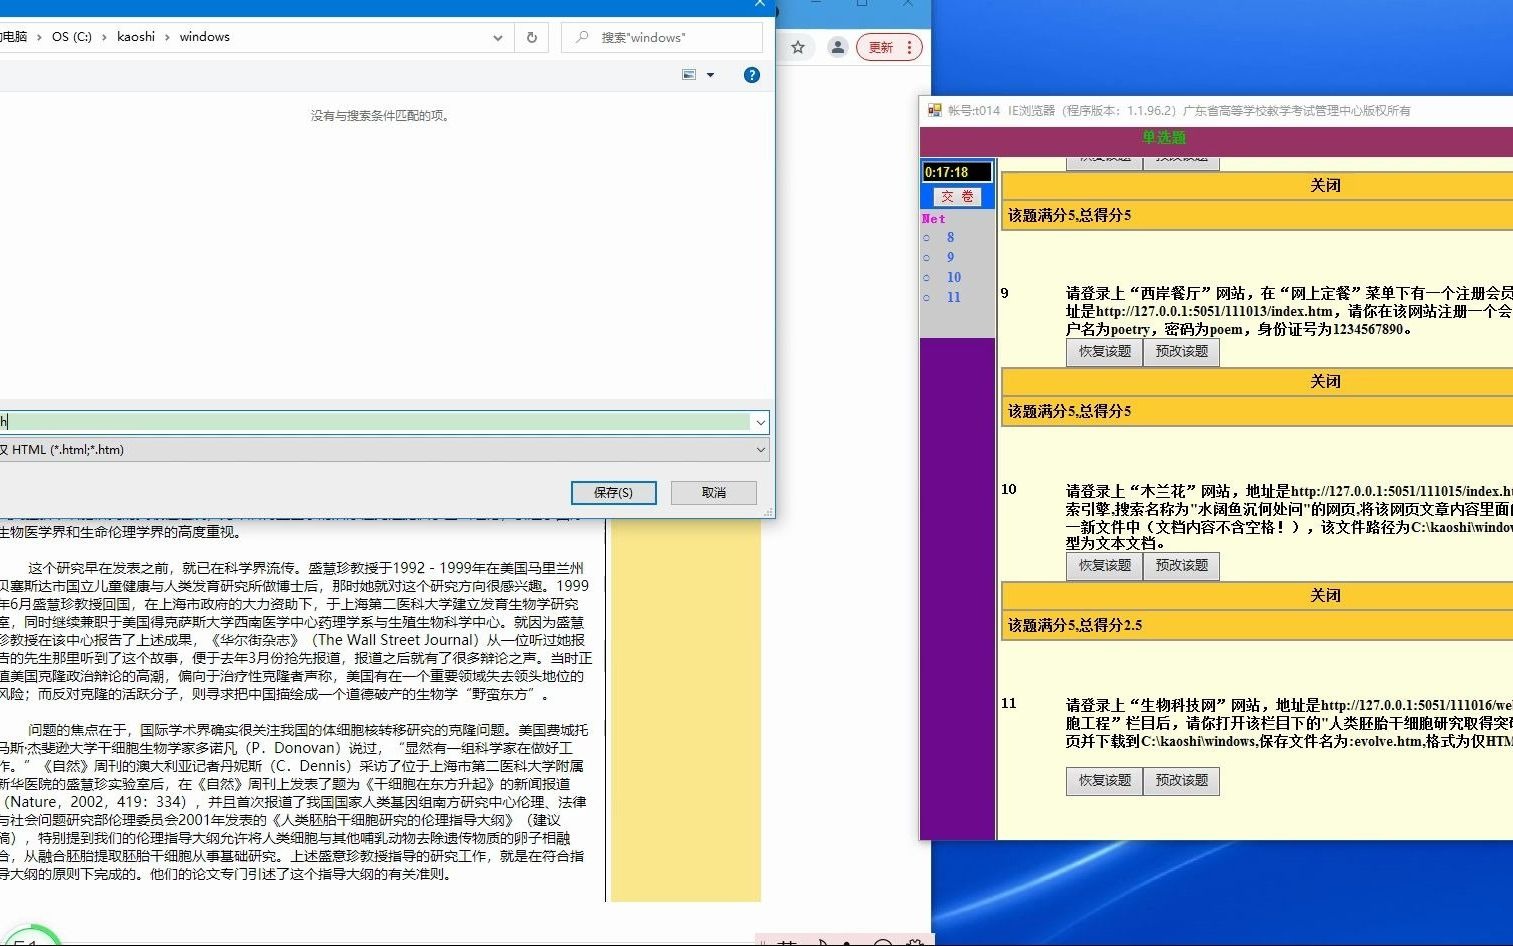Click 恢复该题 under question 10

(x=1105, y=566)
